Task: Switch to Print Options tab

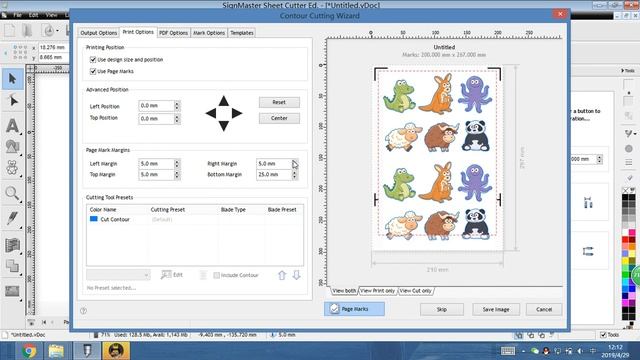Action: 138,32
